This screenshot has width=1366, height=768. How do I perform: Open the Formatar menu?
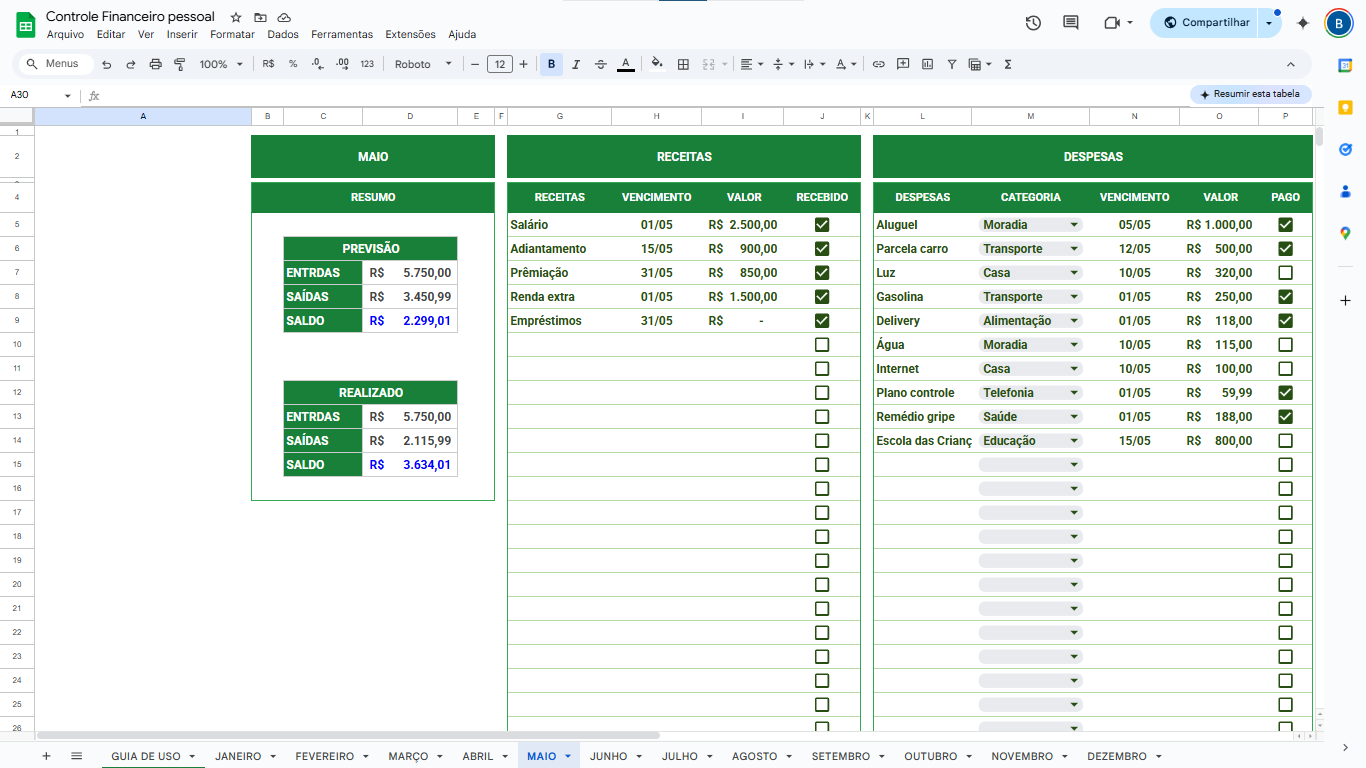coord(232,34)
